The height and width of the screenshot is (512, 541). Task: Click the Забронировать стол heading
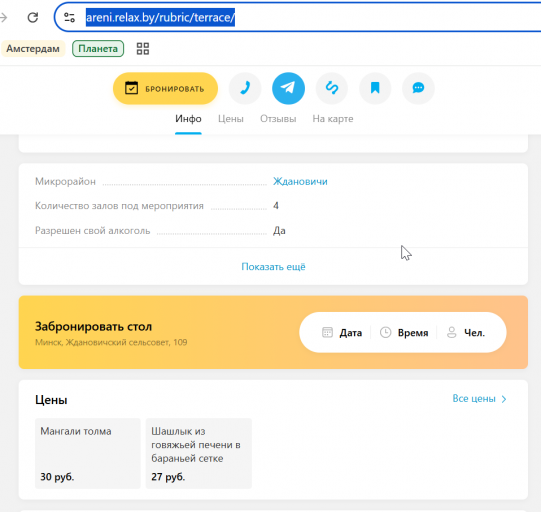(x=94, y=327)
